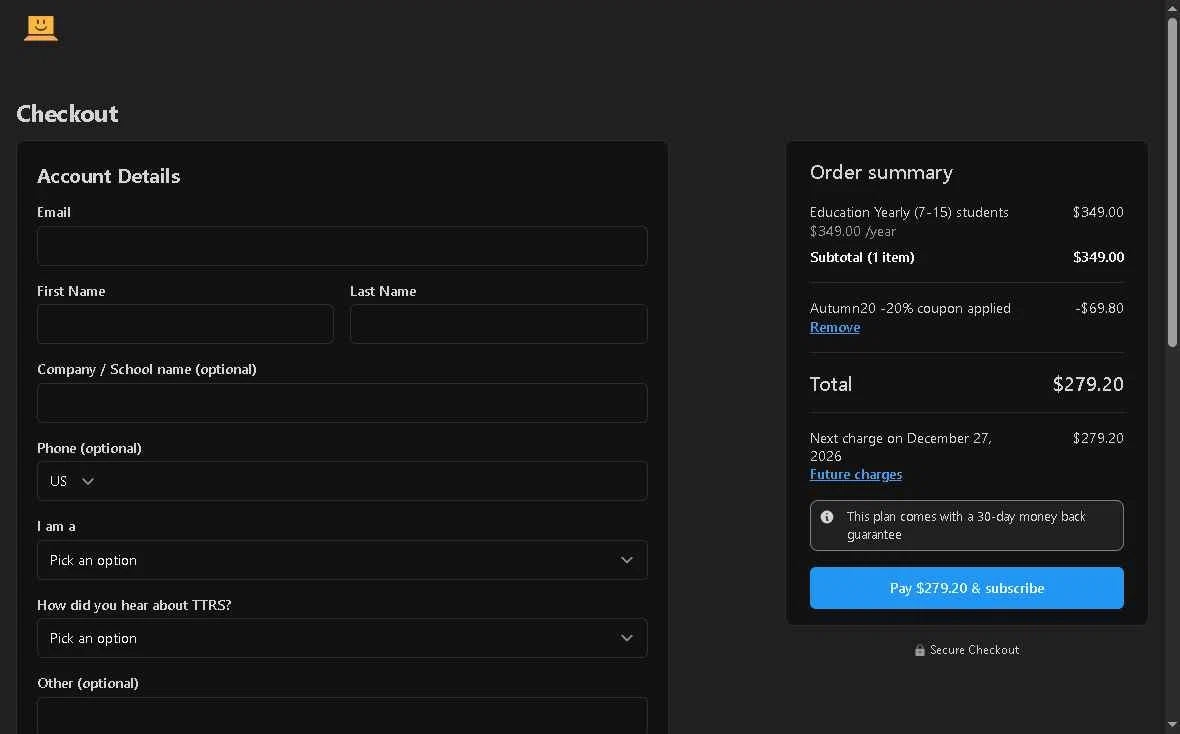Click 'Next charge on December 27, 2026' text
Image resolution: width=1180 pixels, height=734 pixels.
click(901, 447)
